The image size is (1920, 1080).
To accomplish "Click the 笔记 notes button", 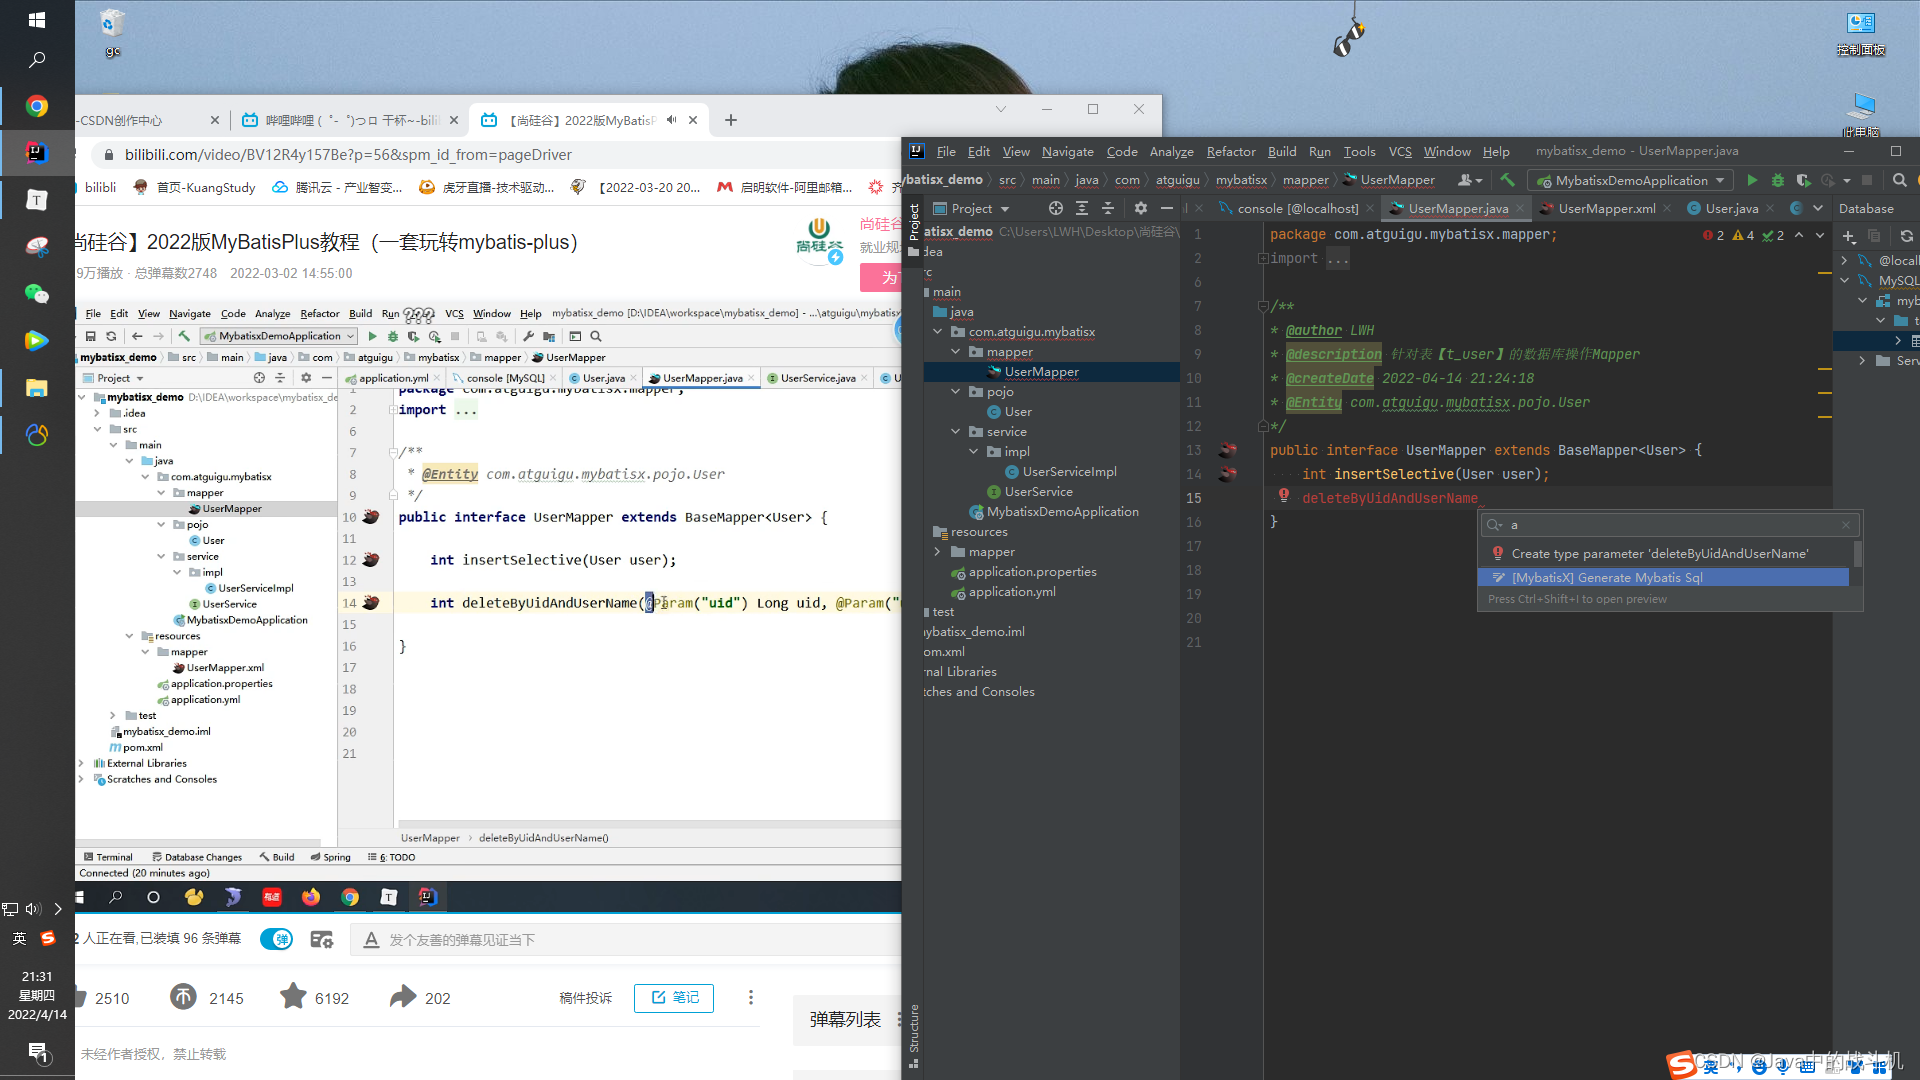I will [x=674, y=997].
